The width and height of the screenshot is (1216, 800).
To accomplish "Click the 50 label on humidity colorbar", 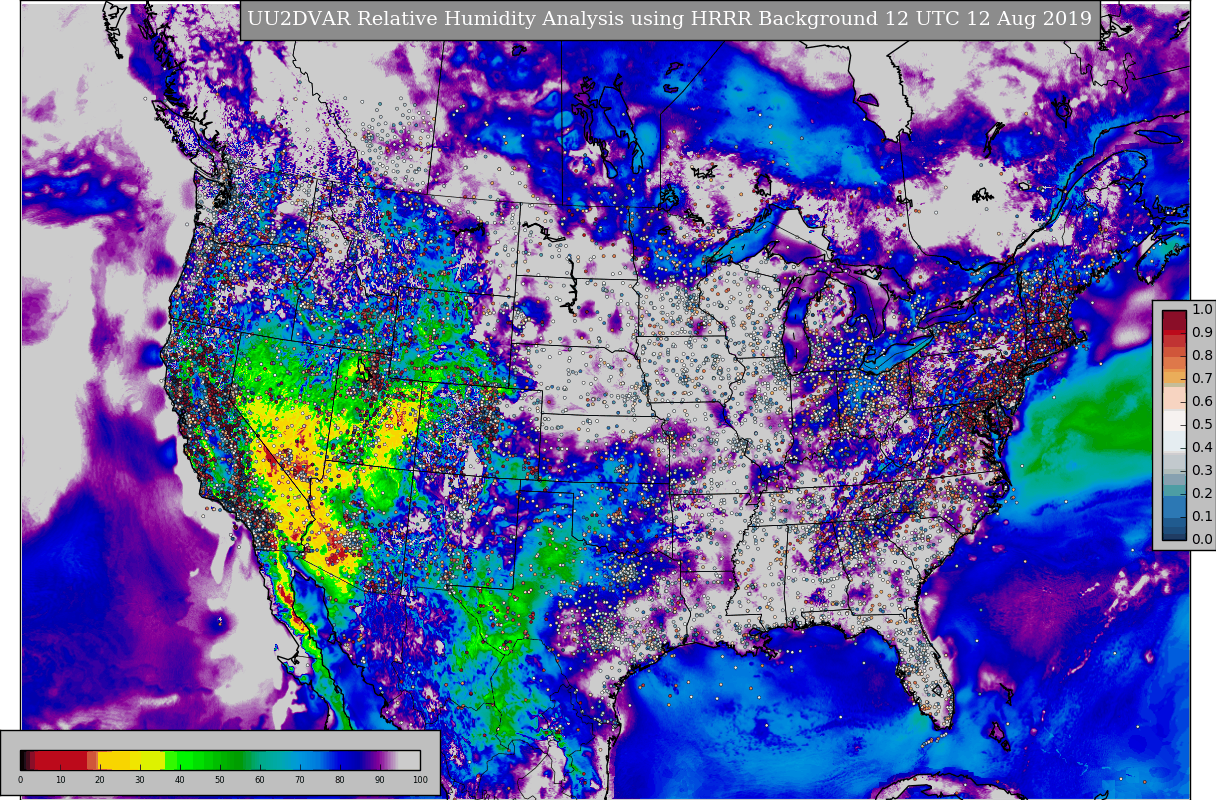I will click(x=220, y=780).
